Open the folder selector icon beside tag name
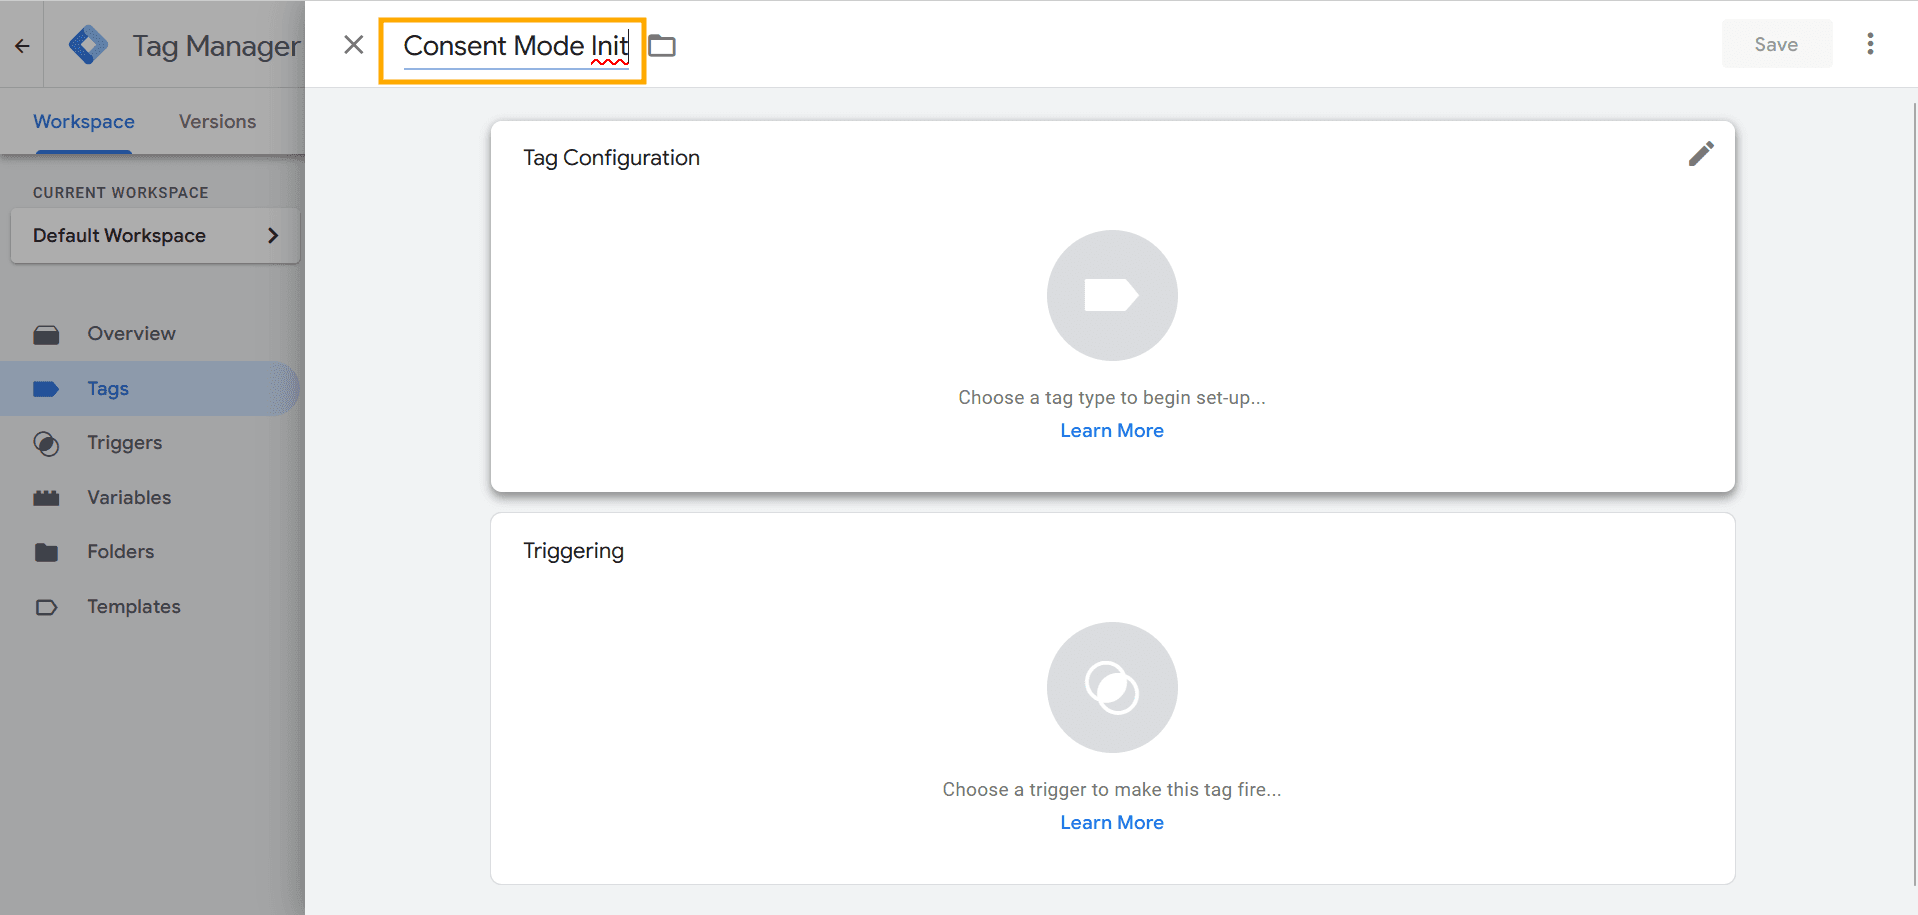This screenshot has width=1918, height=915. click(662, 46)
